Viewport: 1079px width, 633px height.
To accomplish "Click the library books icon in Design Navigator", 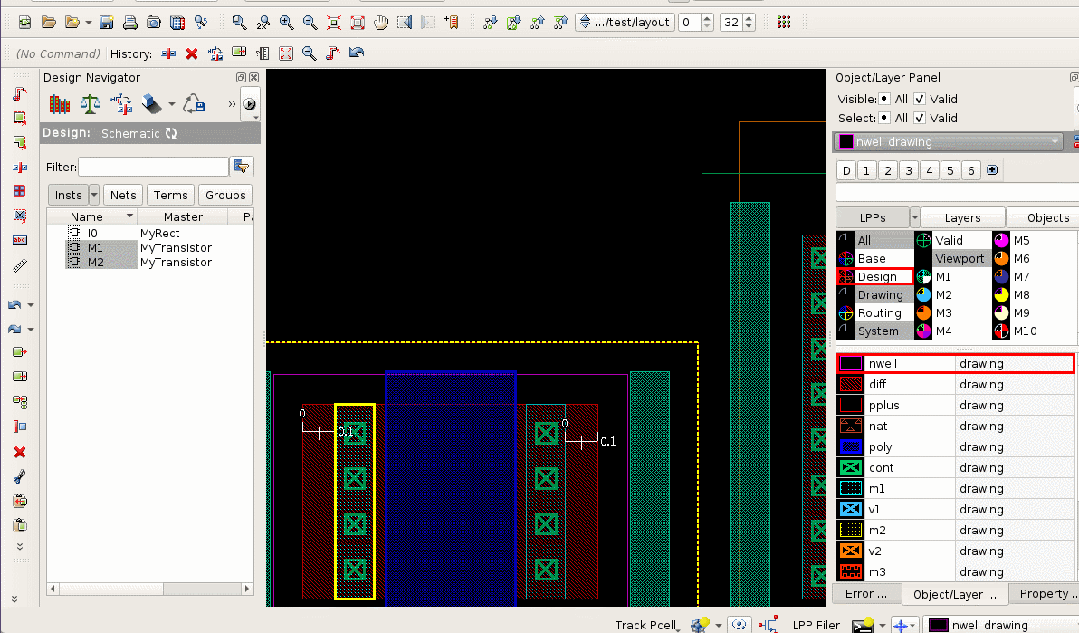I will [60, 105].
